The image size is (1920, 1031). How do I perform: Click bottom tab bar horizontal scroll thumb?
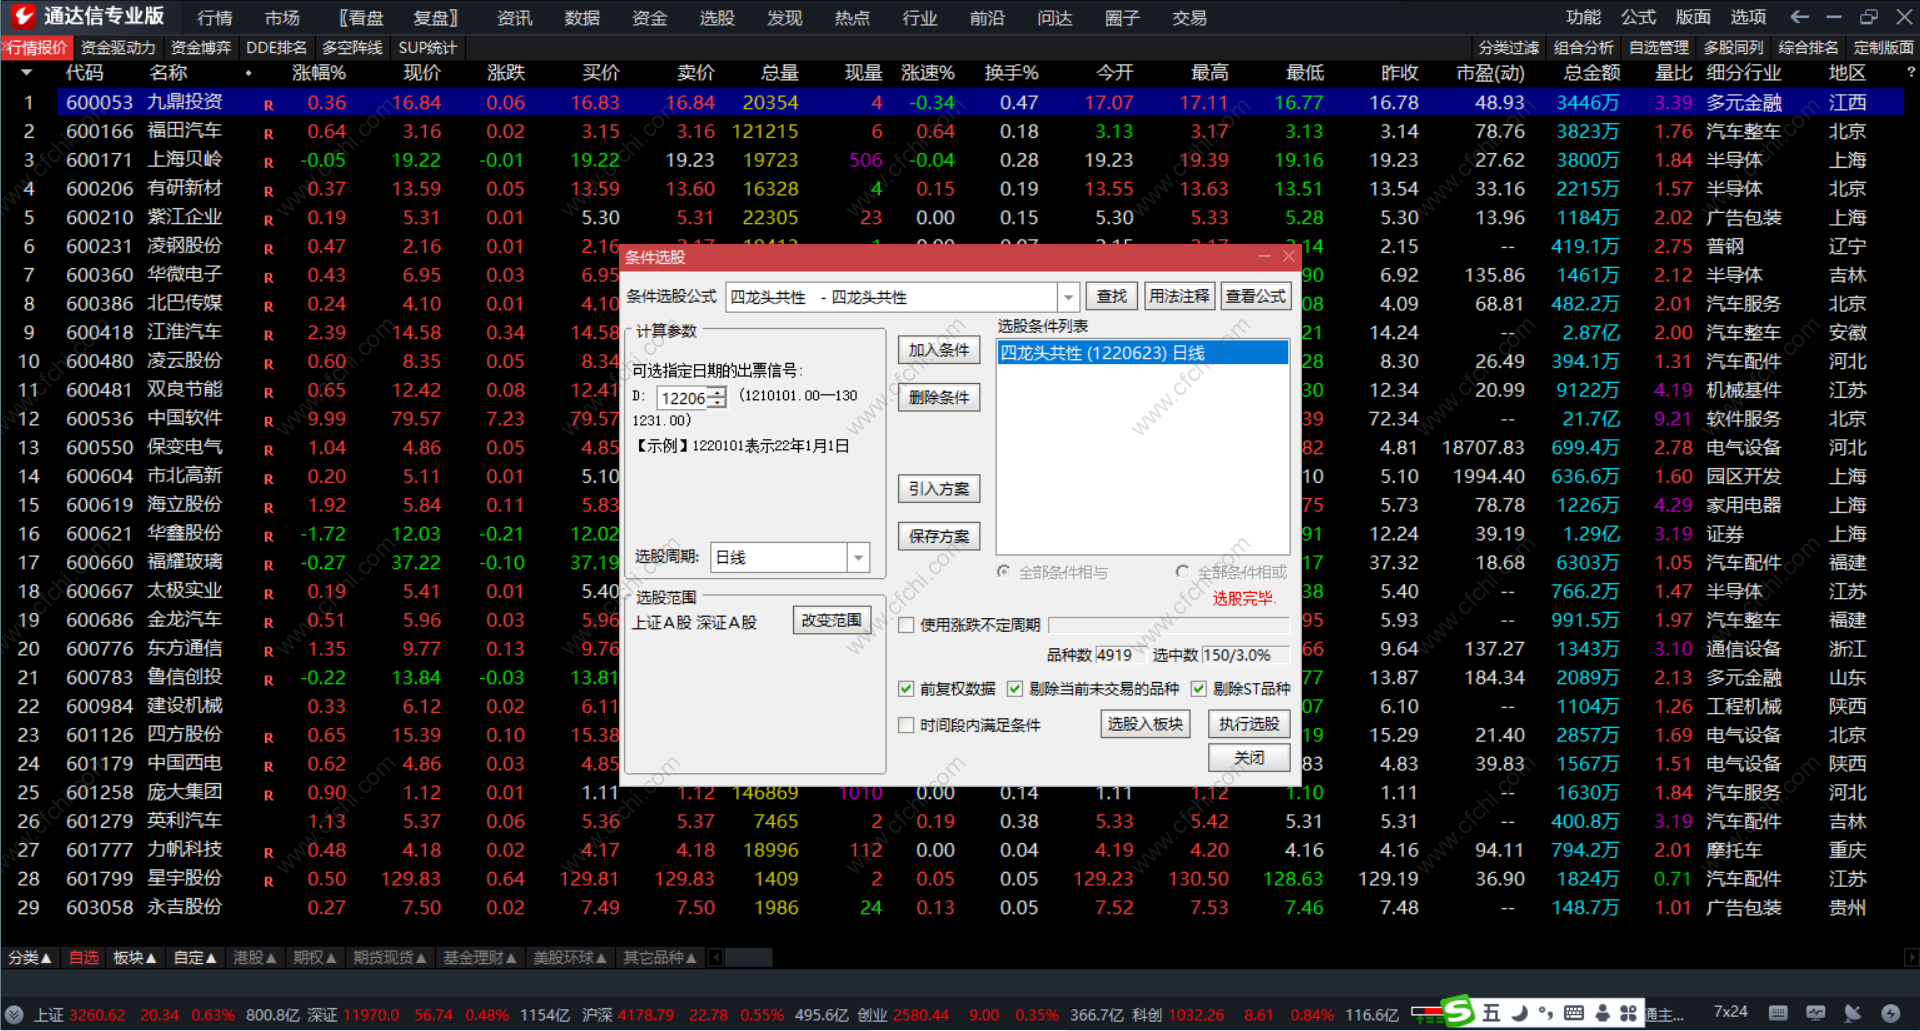[749, 958]
